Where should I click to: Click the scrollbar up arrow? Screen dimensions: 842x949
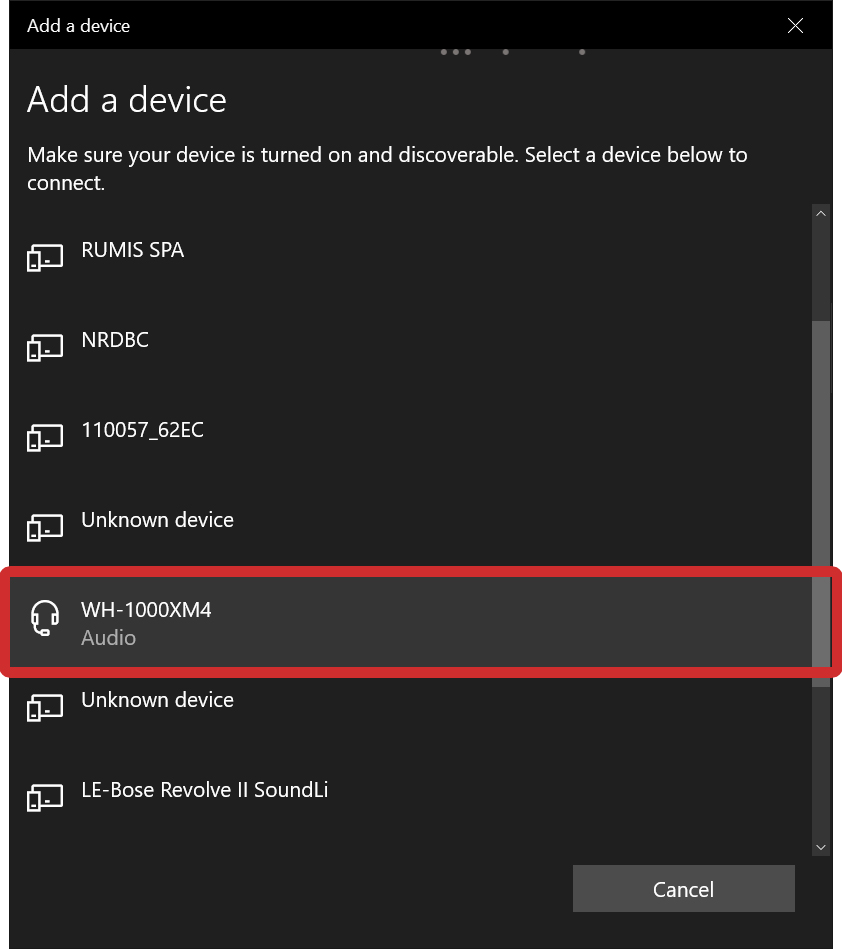821,214
